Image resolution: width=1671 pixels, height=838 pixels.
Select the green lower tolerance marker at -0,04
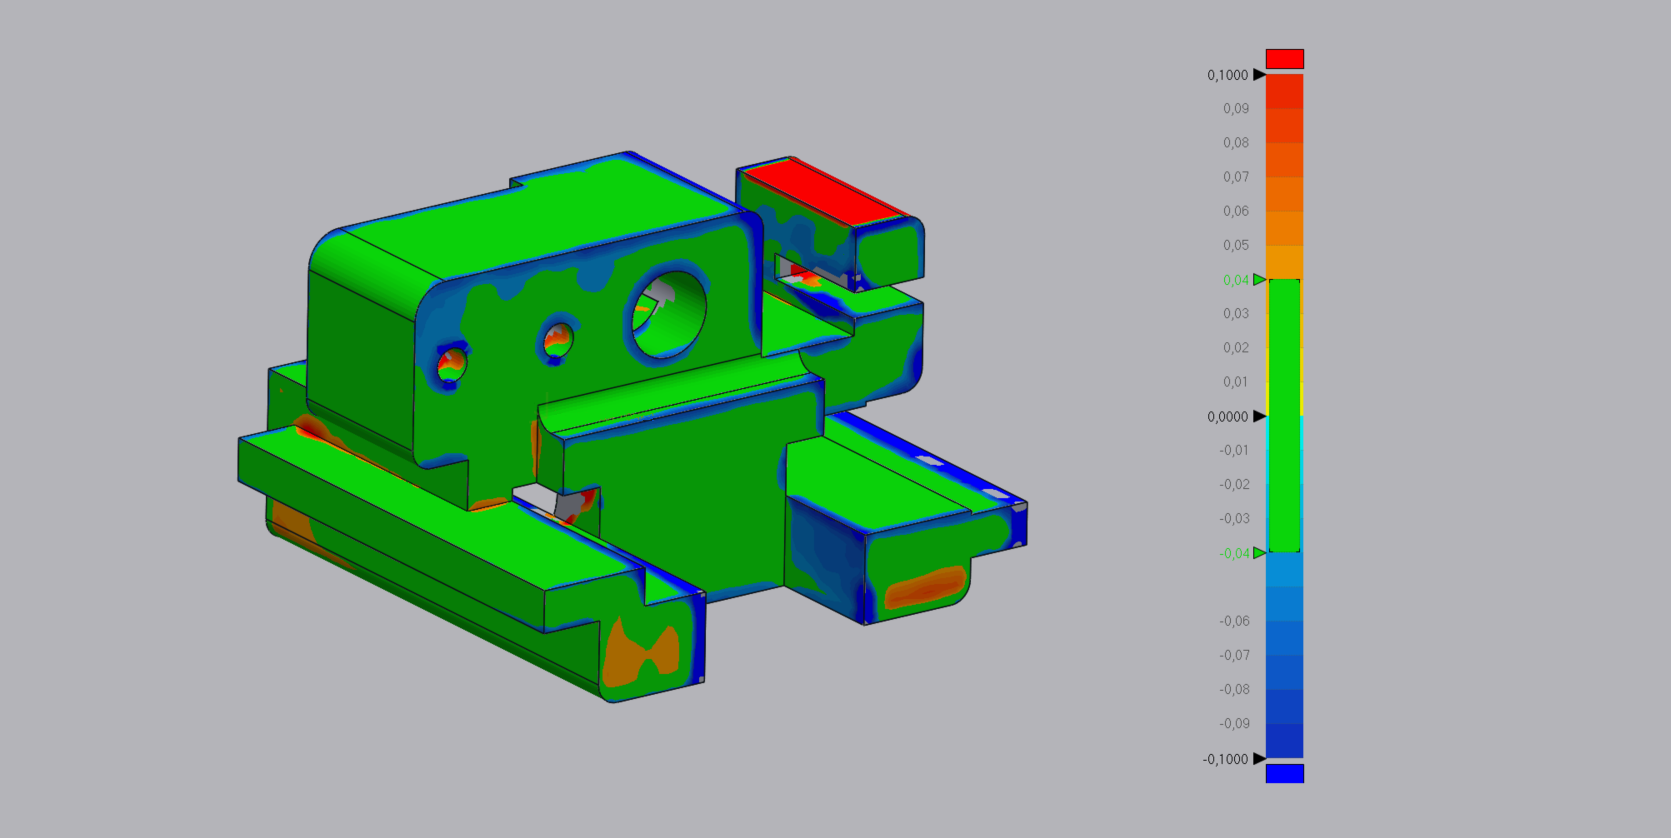coord(1260,553)
